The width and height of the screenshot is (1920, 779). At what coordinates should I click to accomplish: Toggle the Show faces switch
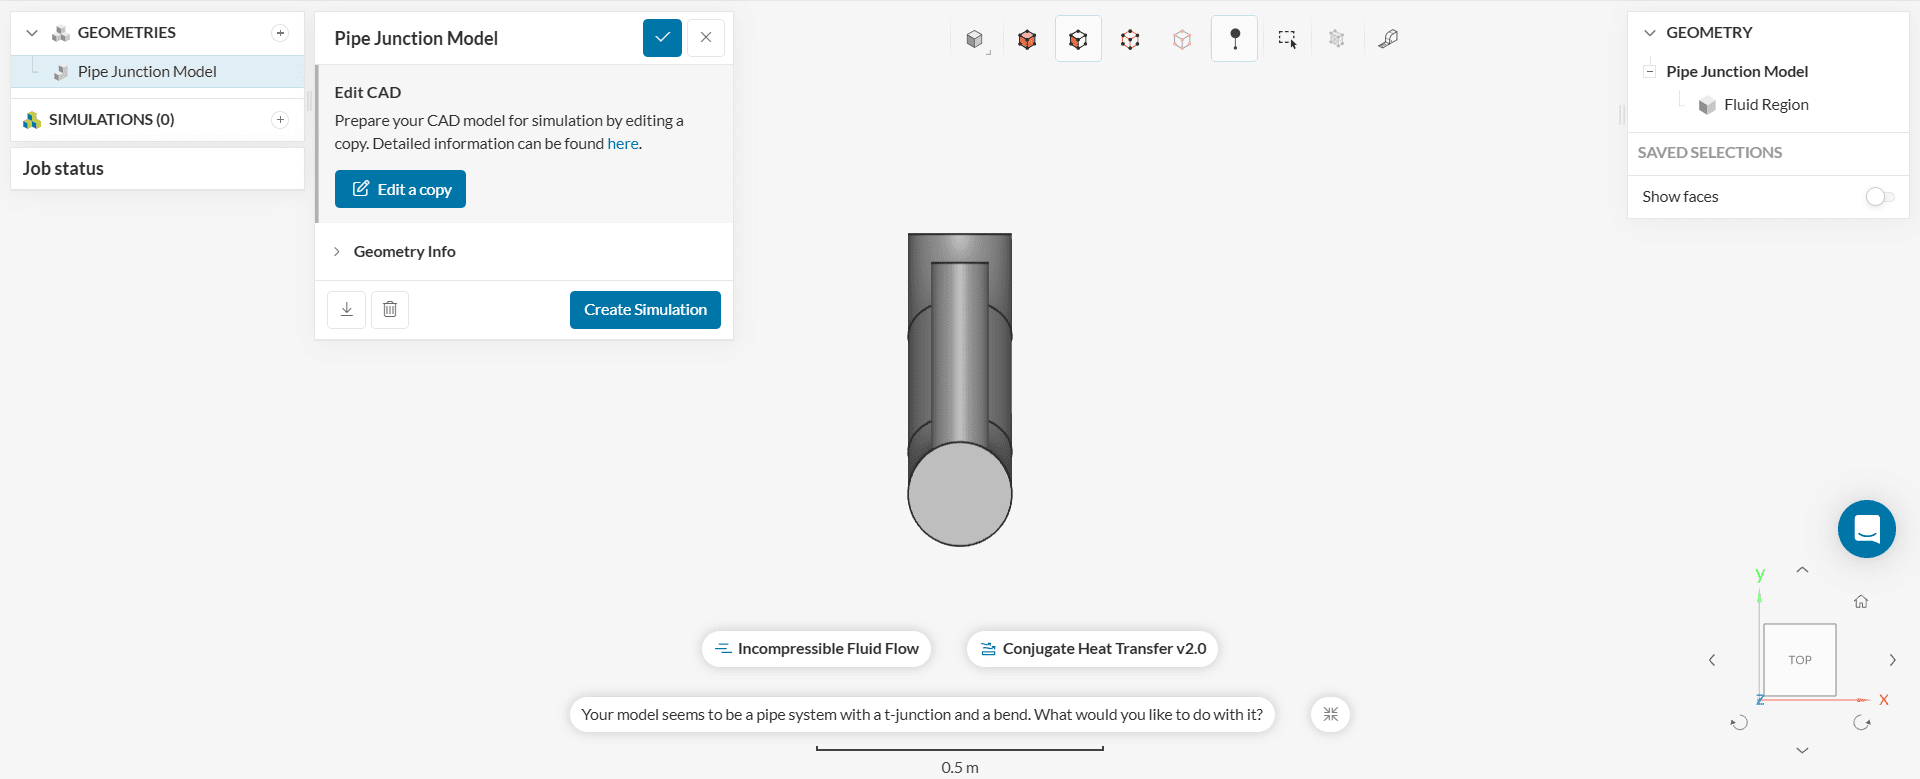click(x=1880, y=197)
